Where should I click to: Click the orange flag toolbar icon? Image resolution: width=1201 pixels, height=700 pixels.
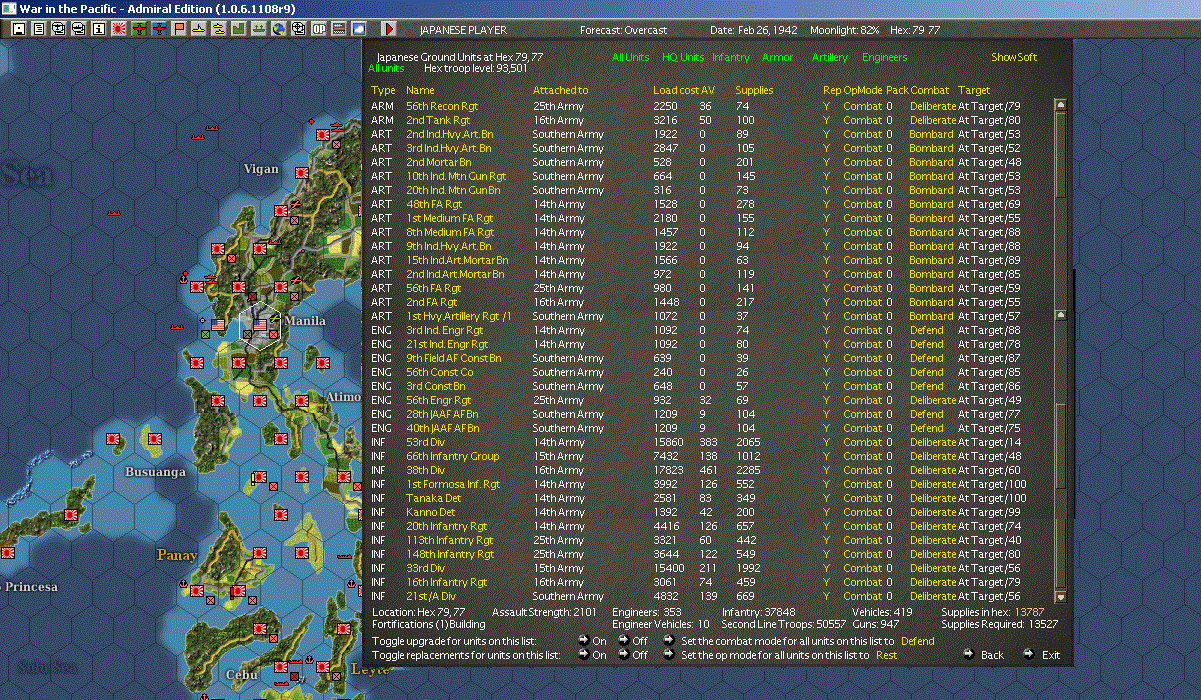(179, 29)
